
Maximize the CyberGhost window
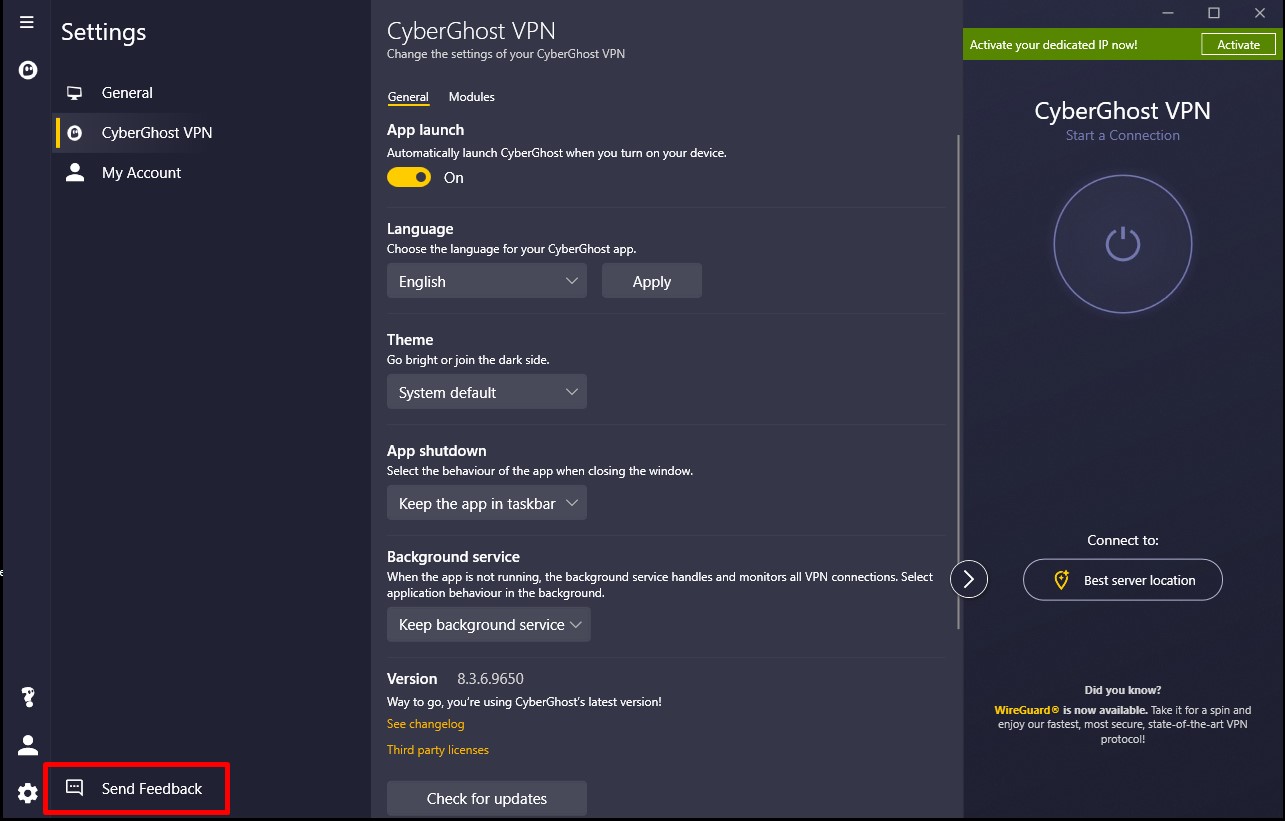tap(1214, 13)
